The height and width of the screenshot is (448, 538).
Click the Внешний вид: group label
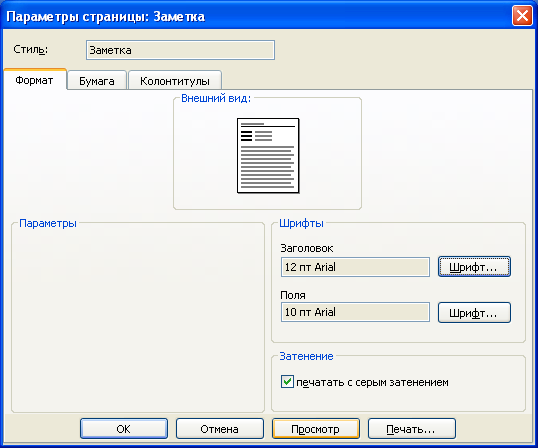pos(216,98)
